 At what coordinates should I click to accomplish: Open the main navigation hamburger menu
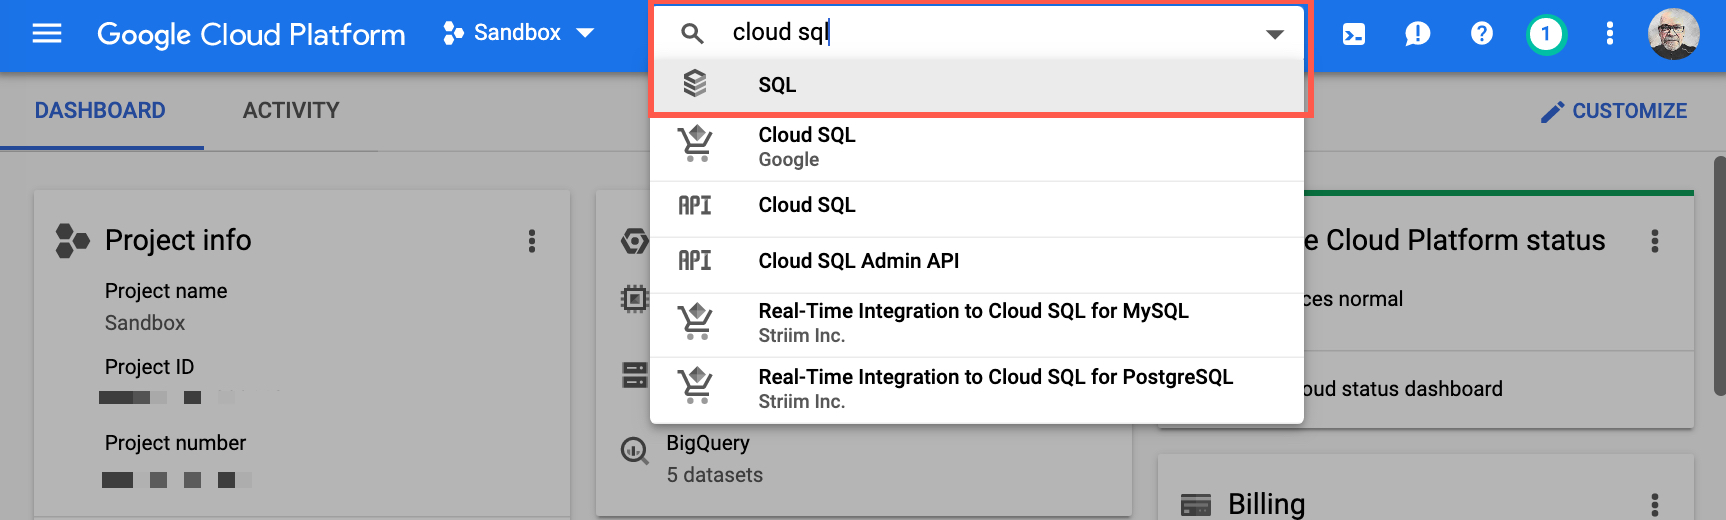tap(47, 34)
